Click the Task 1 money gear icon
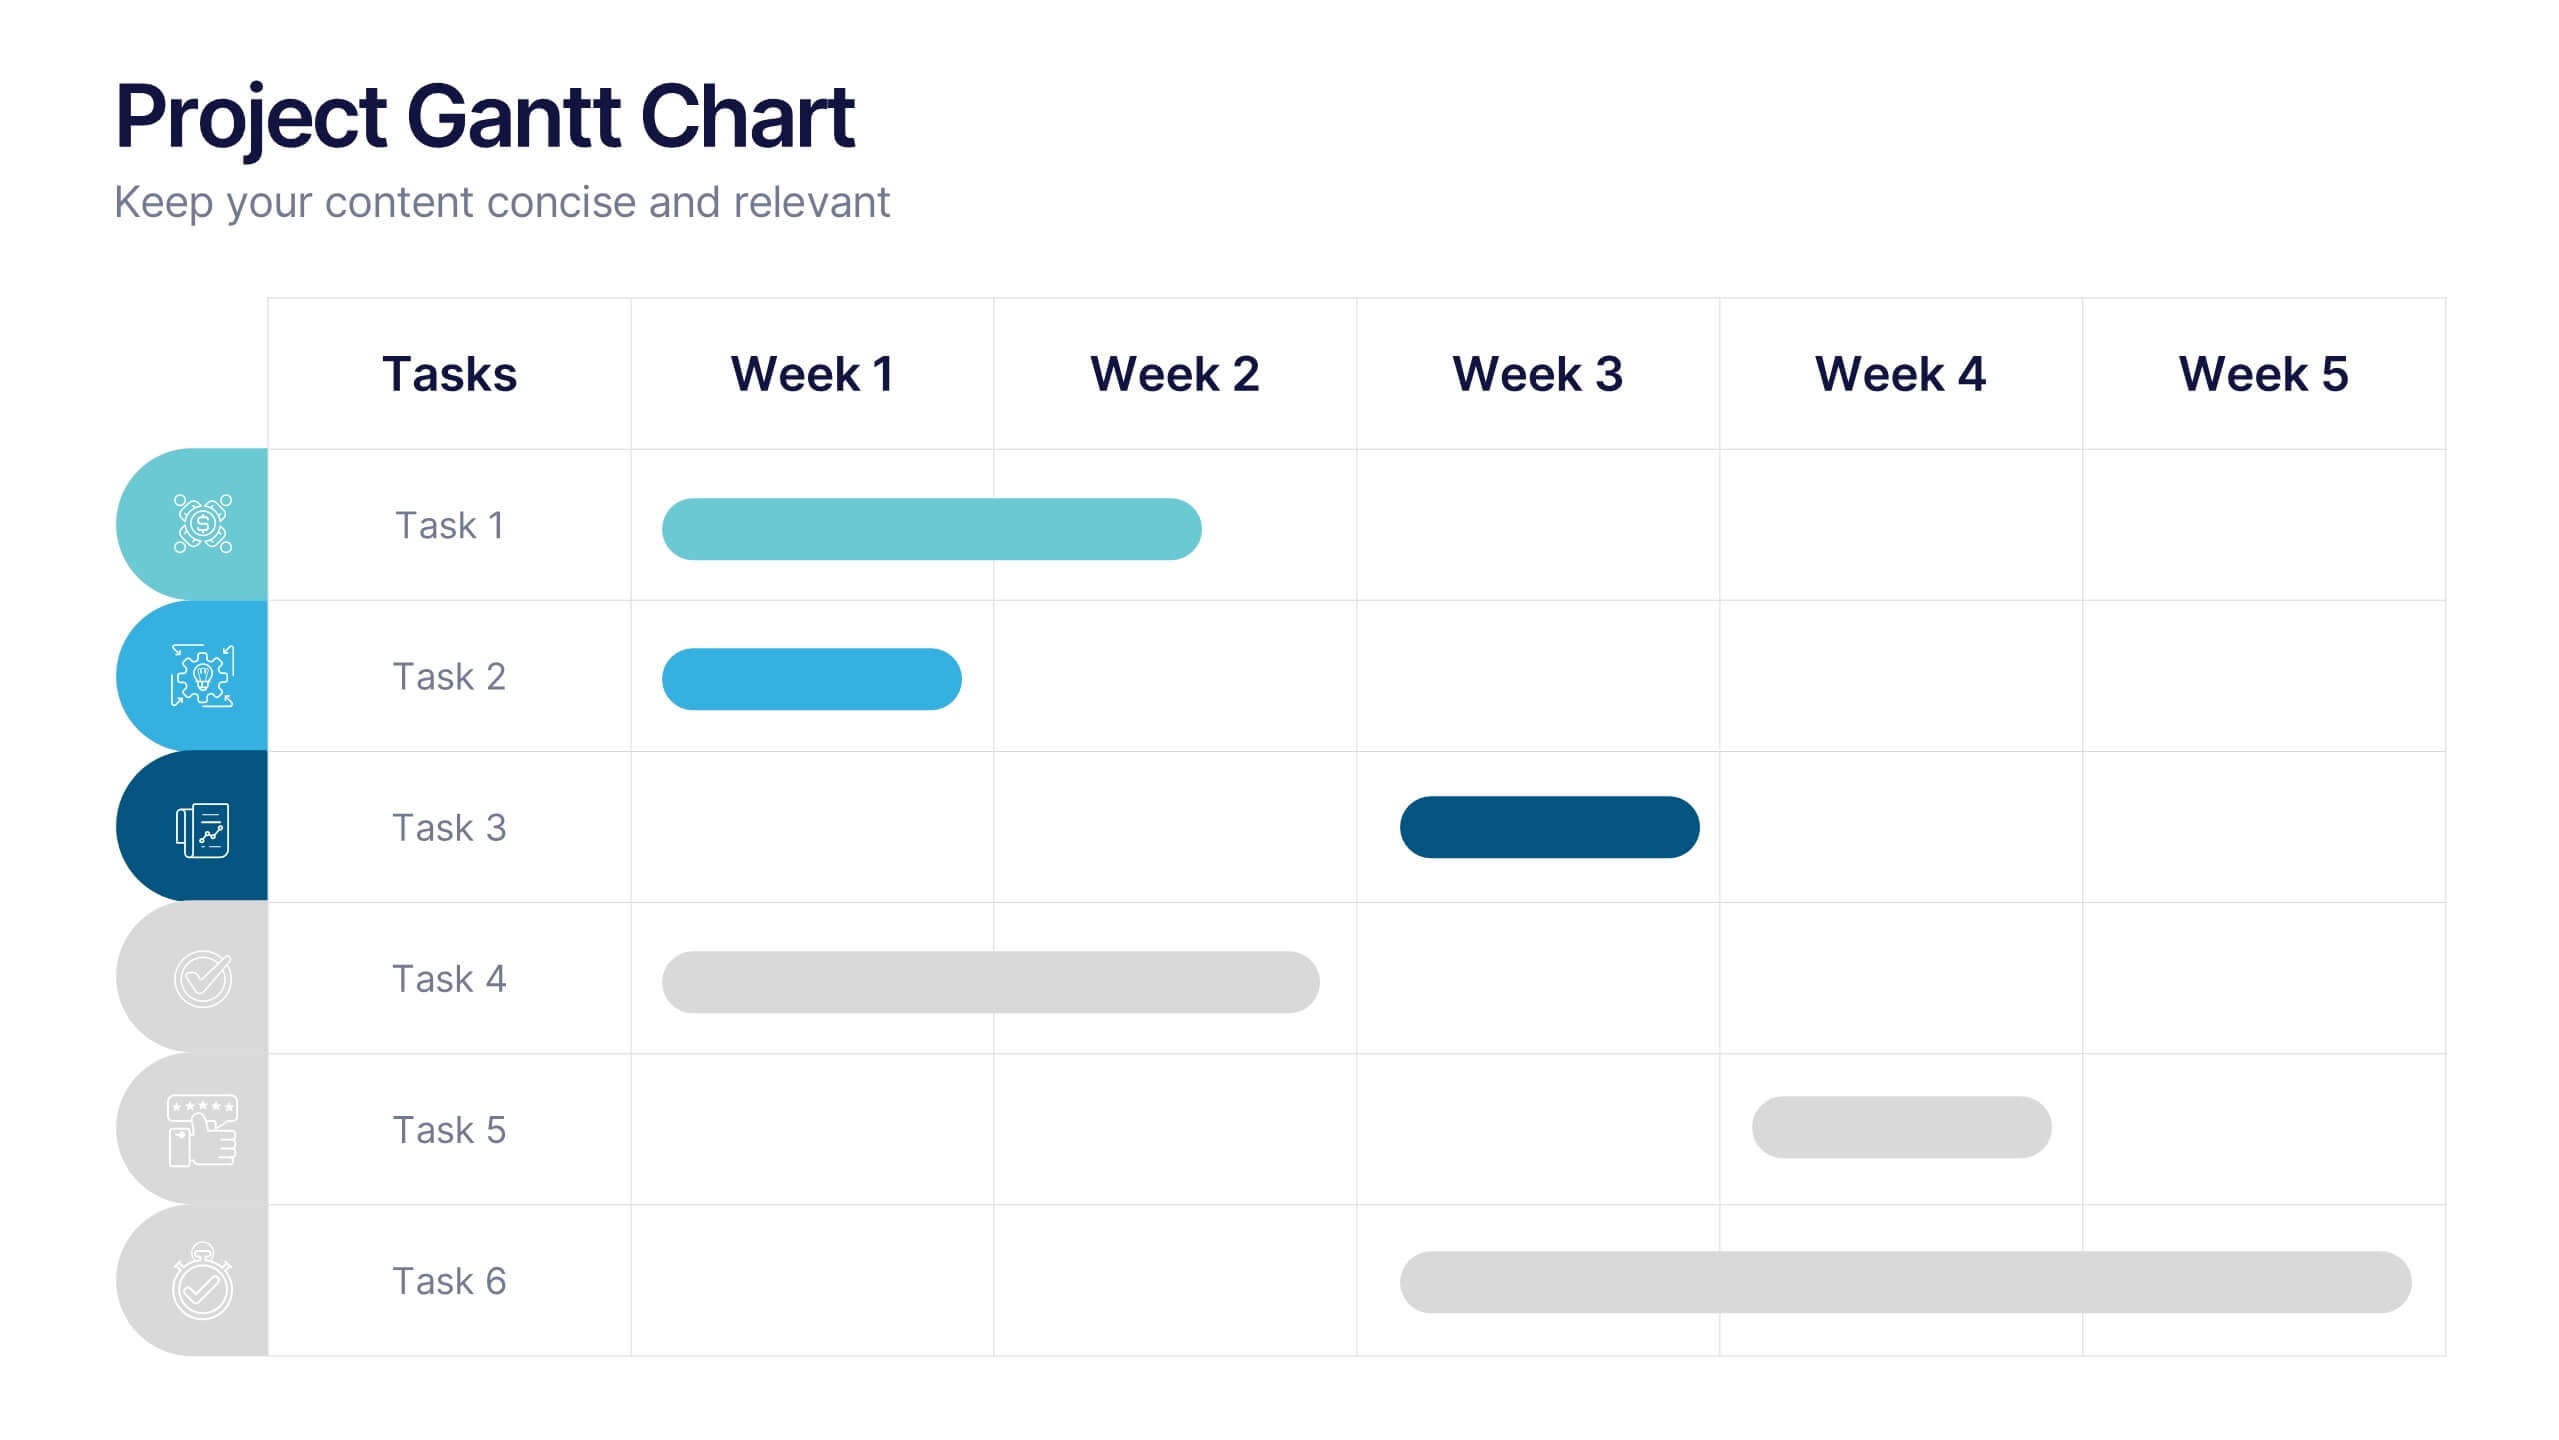This screenshot has width=2559, height=1440. coord(203,524)
